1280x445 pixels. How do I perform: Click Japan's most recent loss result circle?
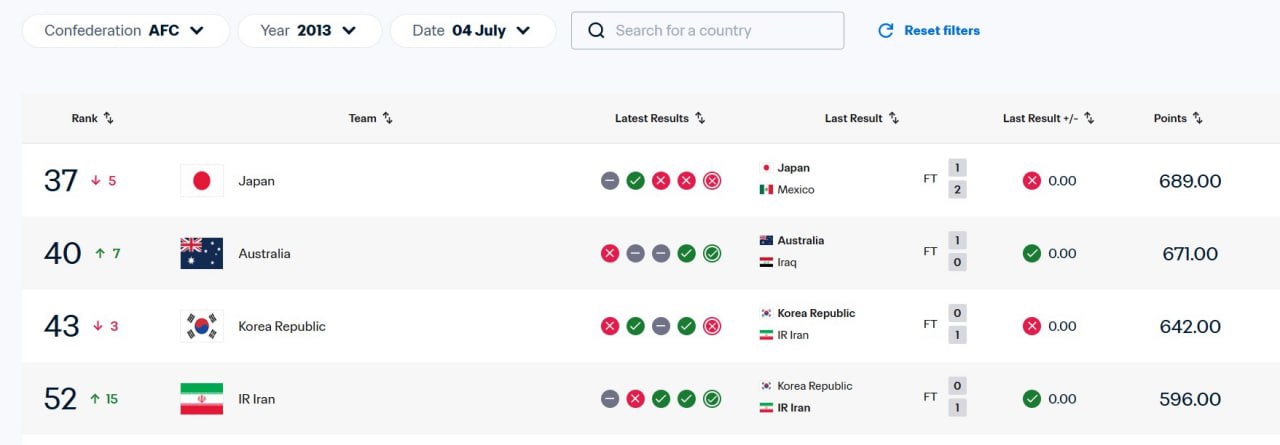pos(712,181)
